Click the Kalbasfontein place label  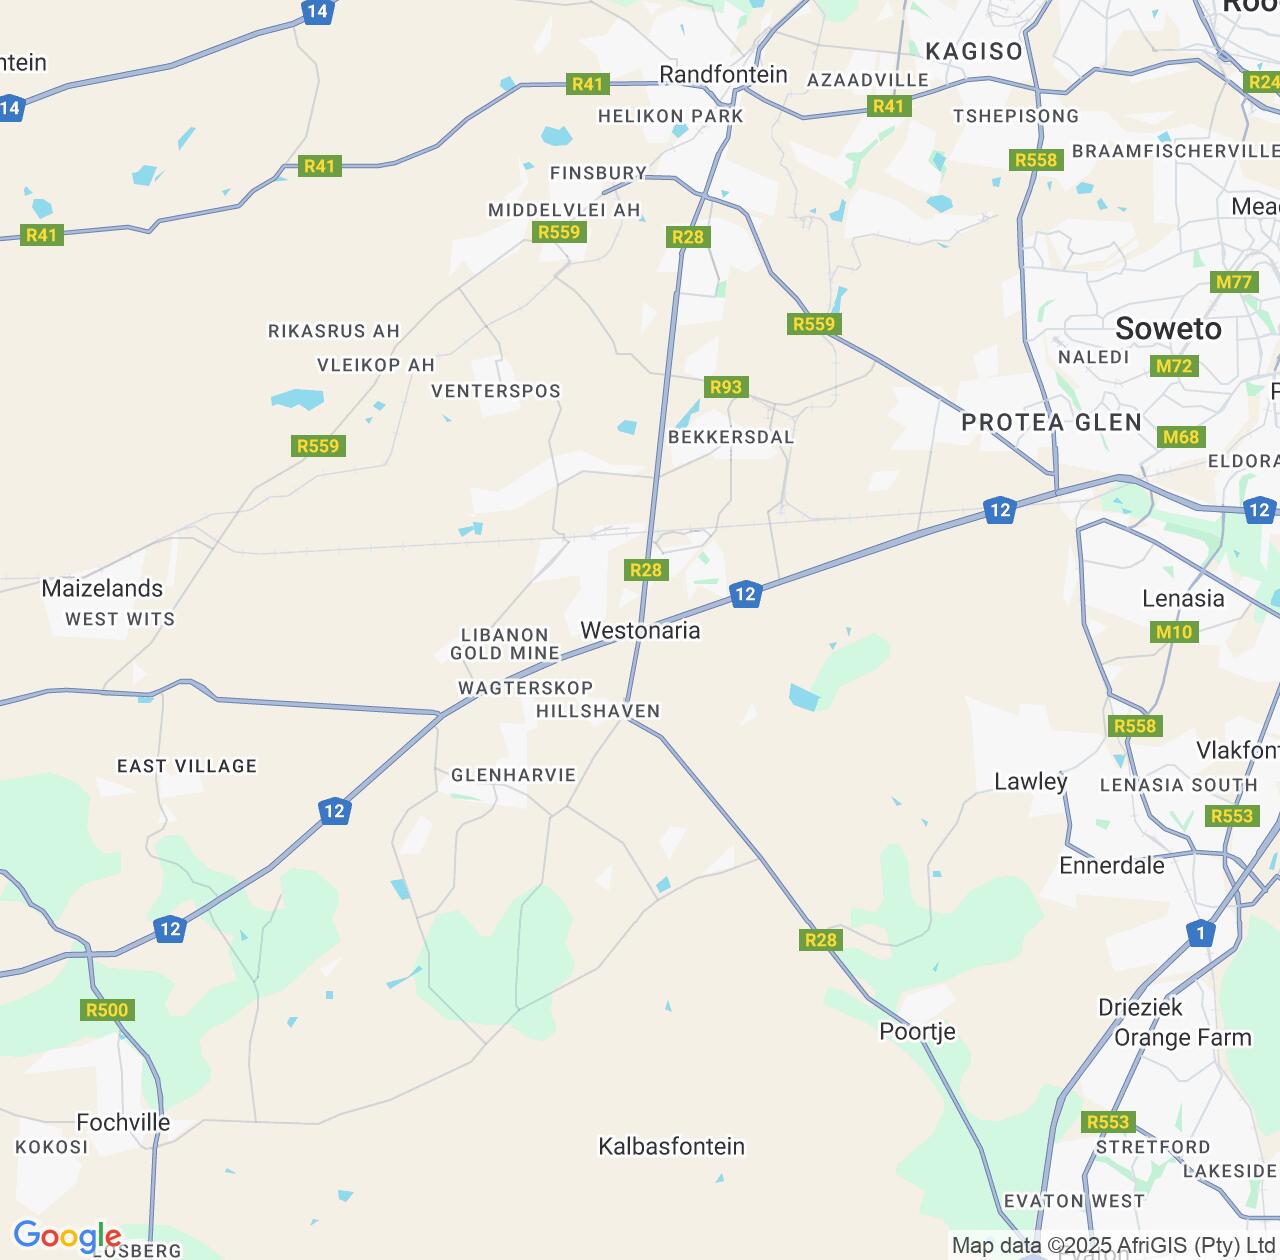tap(672, 1147)
